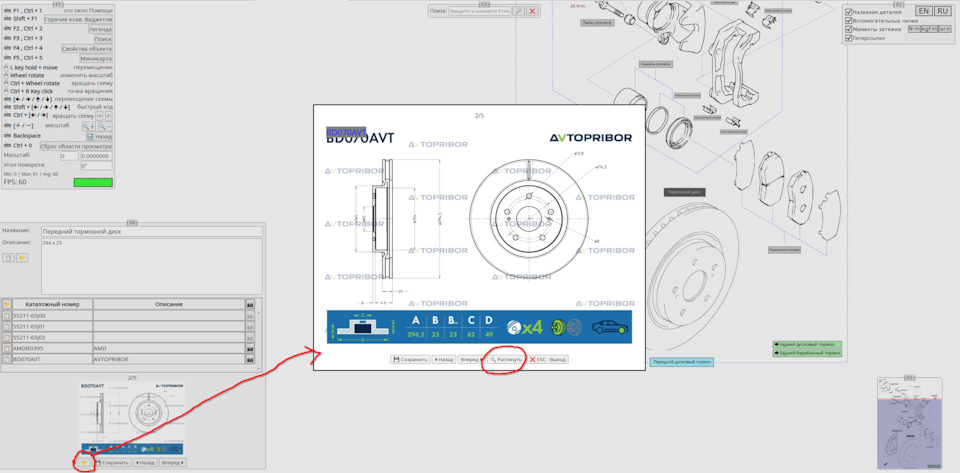Select kgf·m torque units
Screen dimensions: 960x473
929,29
